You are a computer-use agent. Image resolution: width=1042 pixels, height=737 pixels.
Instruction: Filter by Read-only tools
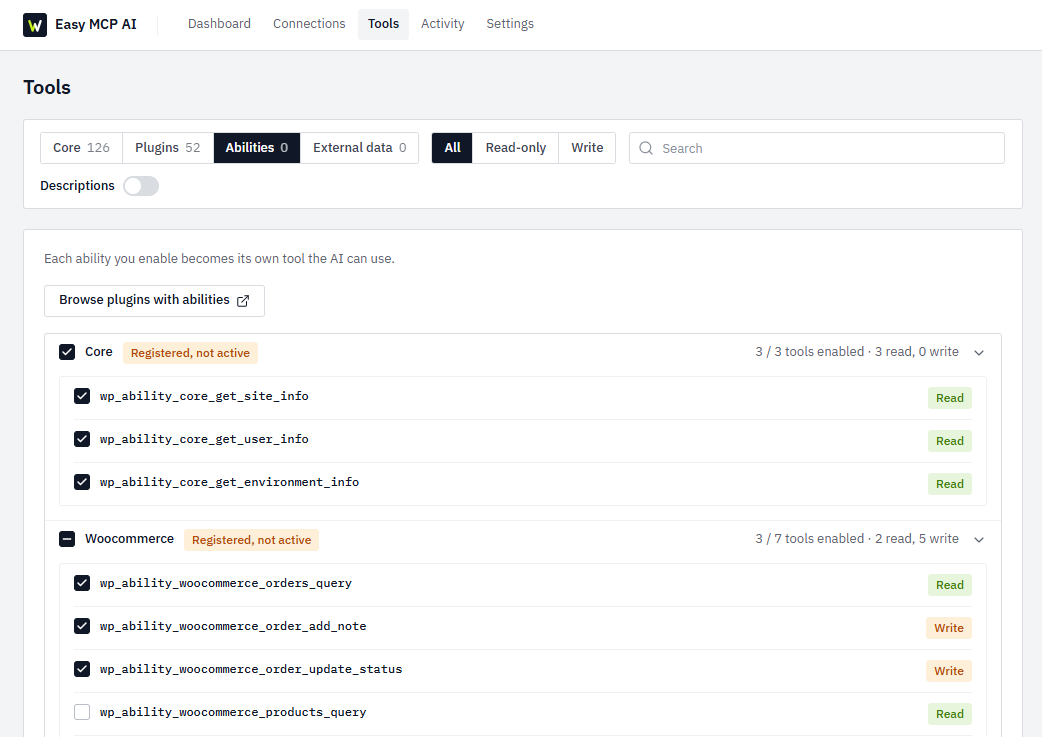pos(516,148)
